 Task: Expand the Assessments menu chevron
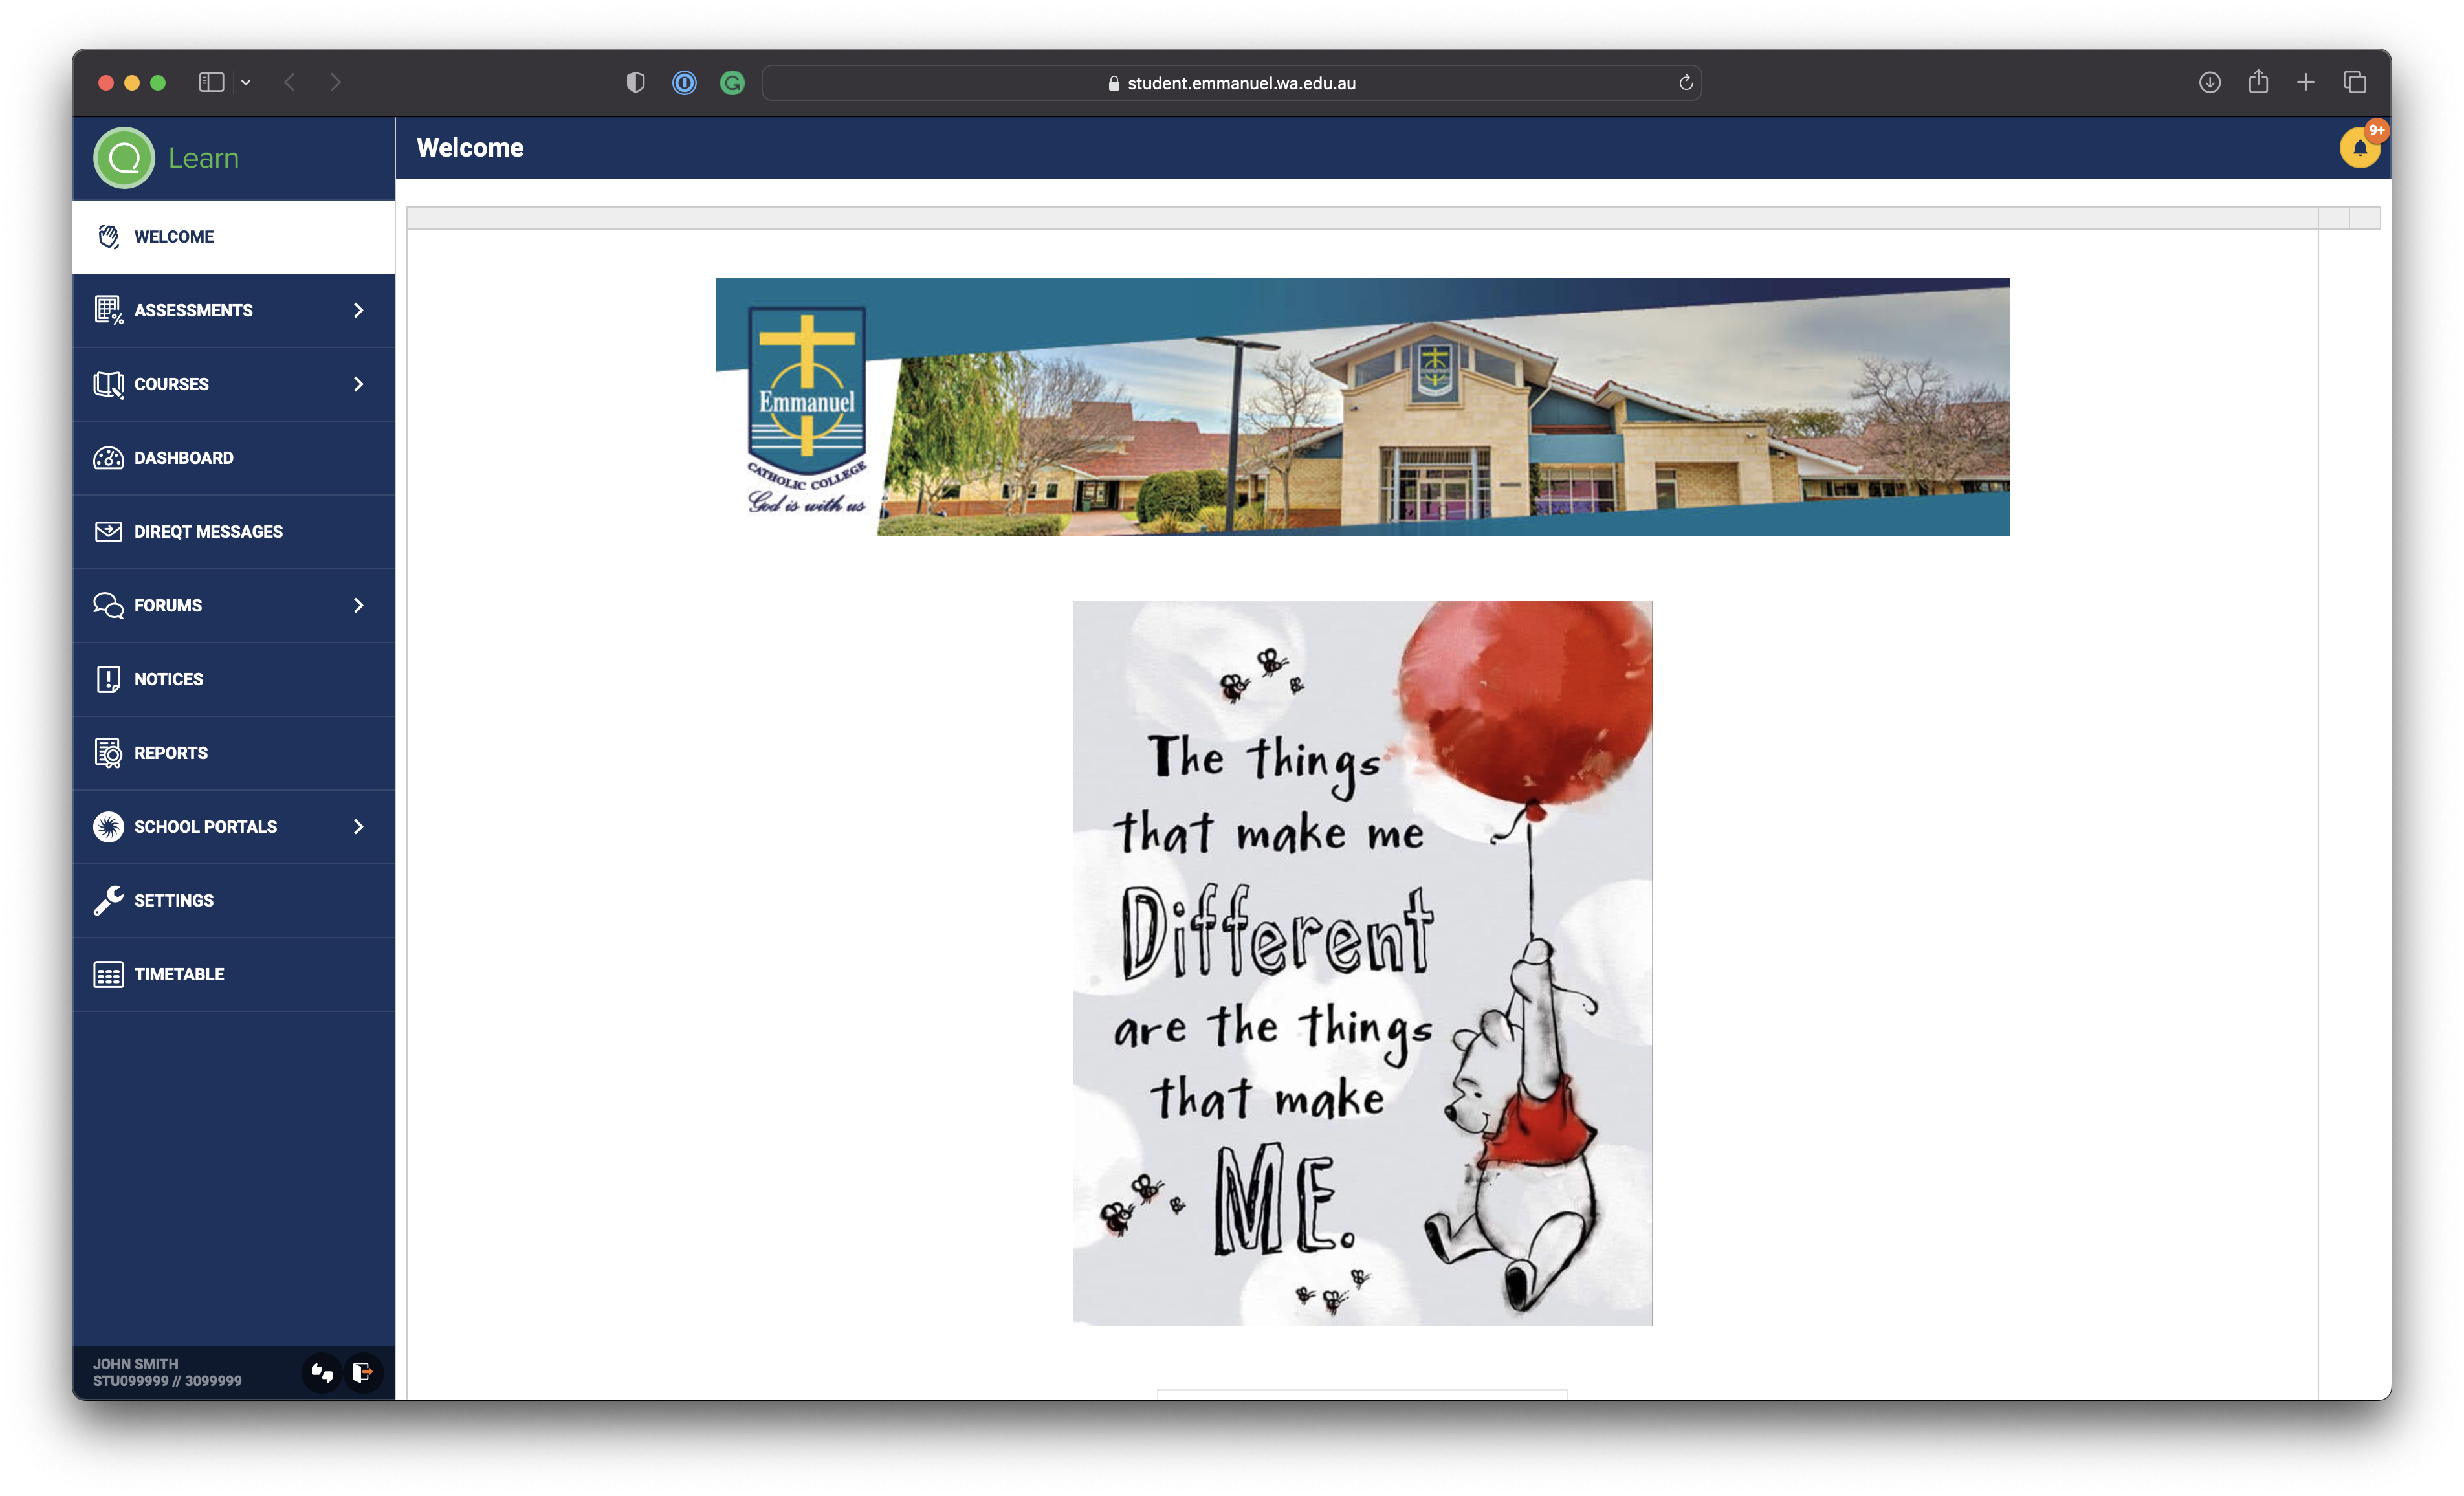358,311
